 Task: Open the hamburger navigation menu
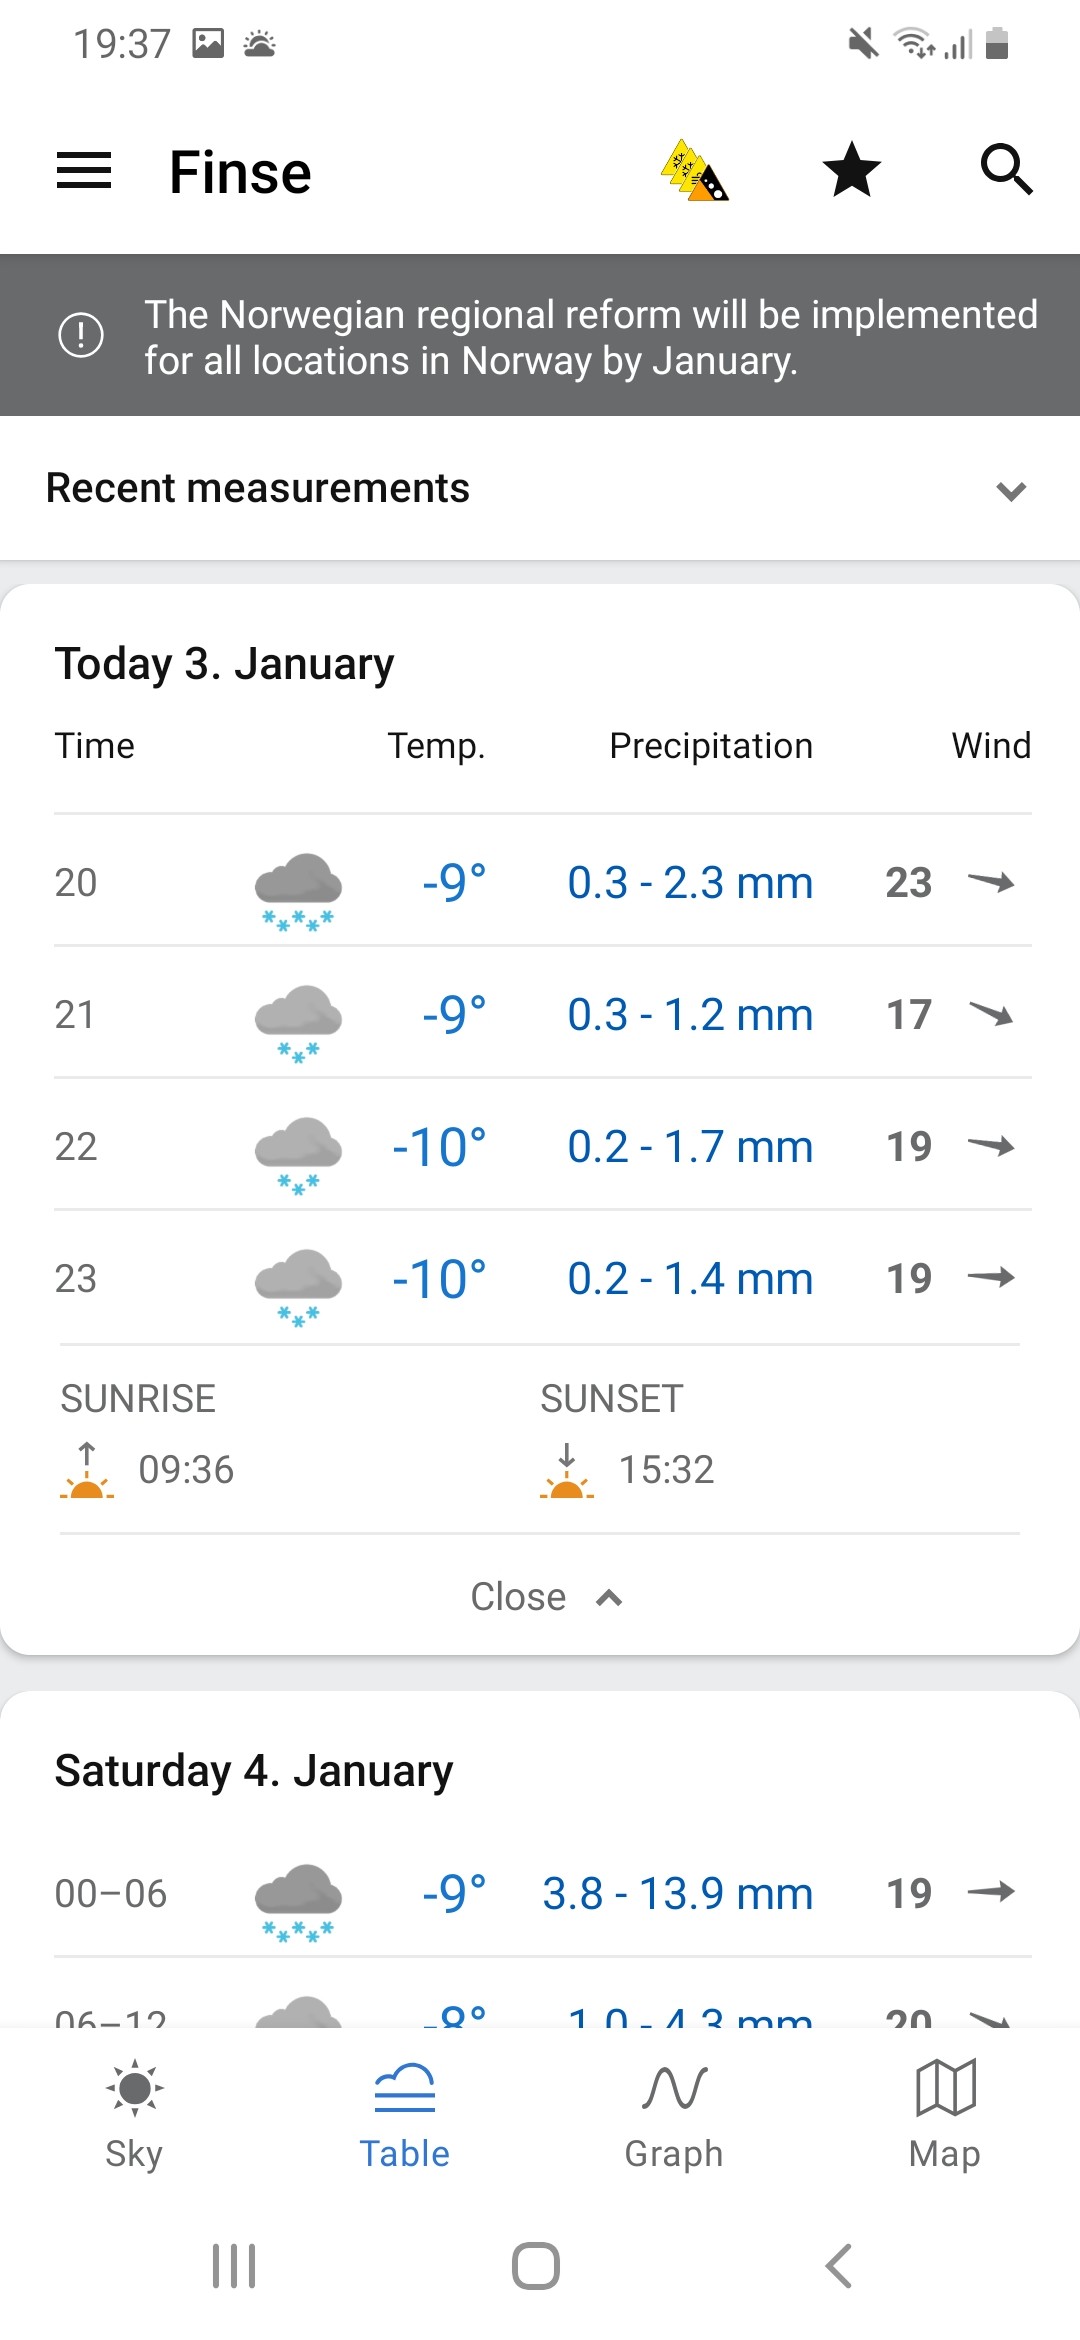click(84, 170)
